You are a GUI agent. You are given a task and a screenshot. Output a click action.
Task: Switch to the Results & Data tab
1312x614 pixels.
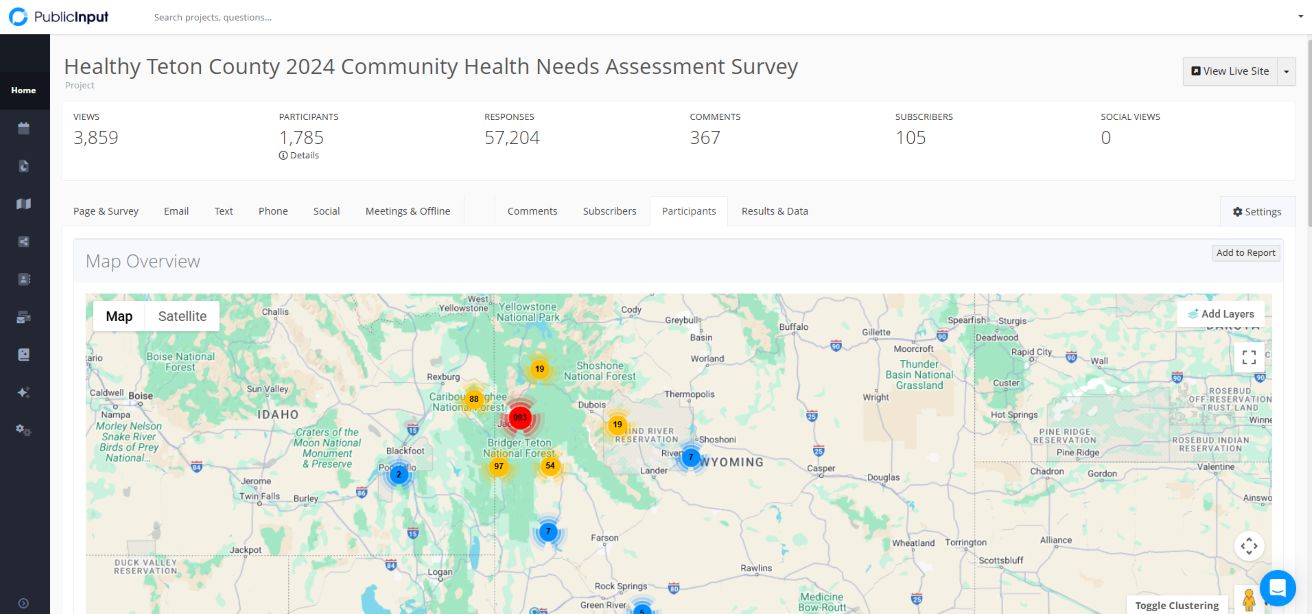click(x=774, y=211)
